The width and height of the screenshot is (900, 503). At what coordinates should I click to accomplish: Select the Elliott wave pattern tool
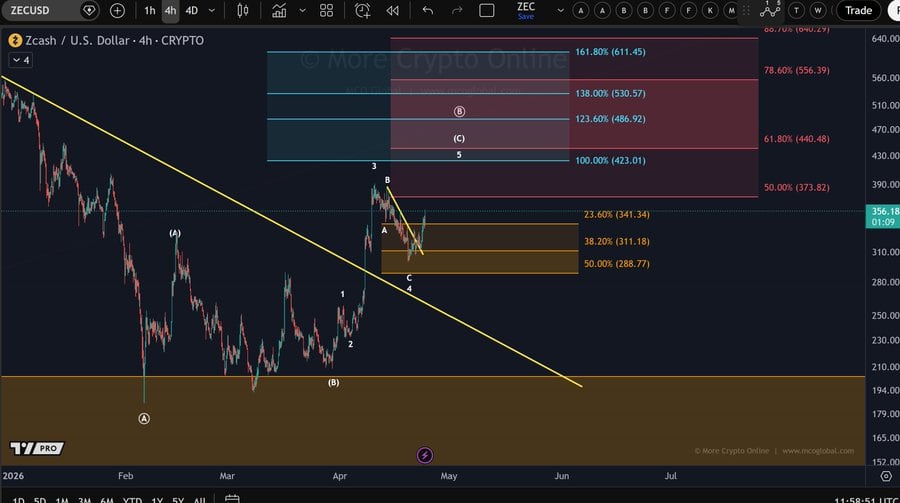pos(770,9)
